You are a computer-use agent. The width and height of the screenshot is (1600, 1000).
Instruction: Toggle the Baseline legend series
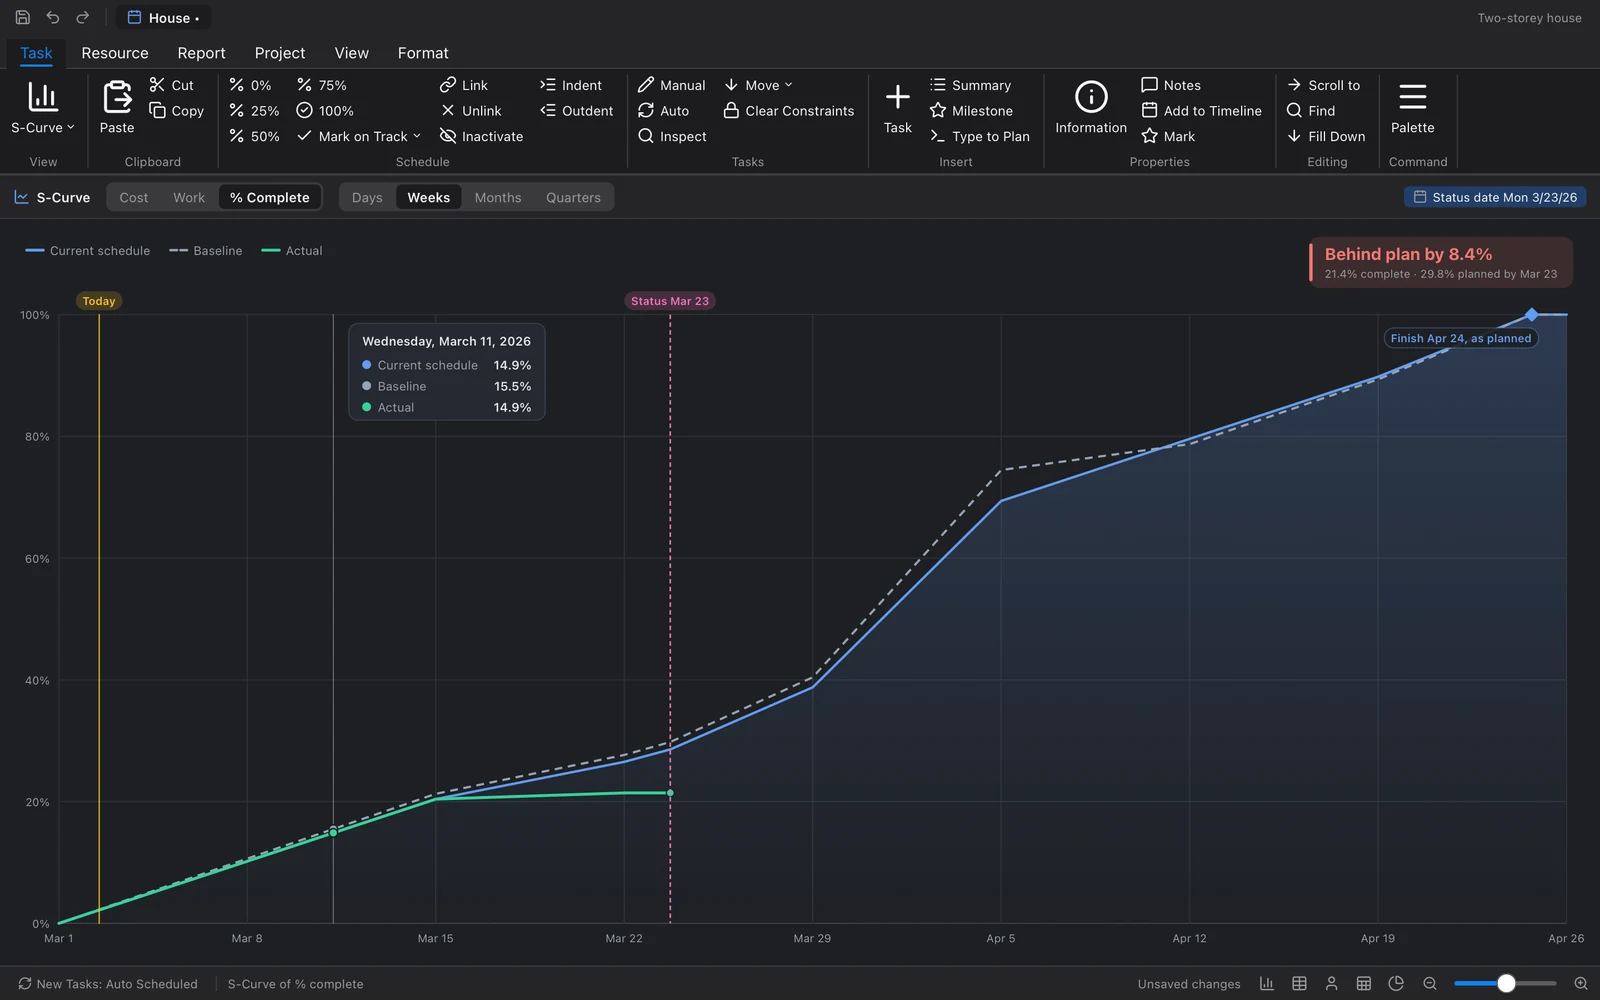pyautogui.click(x=206, y=251)
